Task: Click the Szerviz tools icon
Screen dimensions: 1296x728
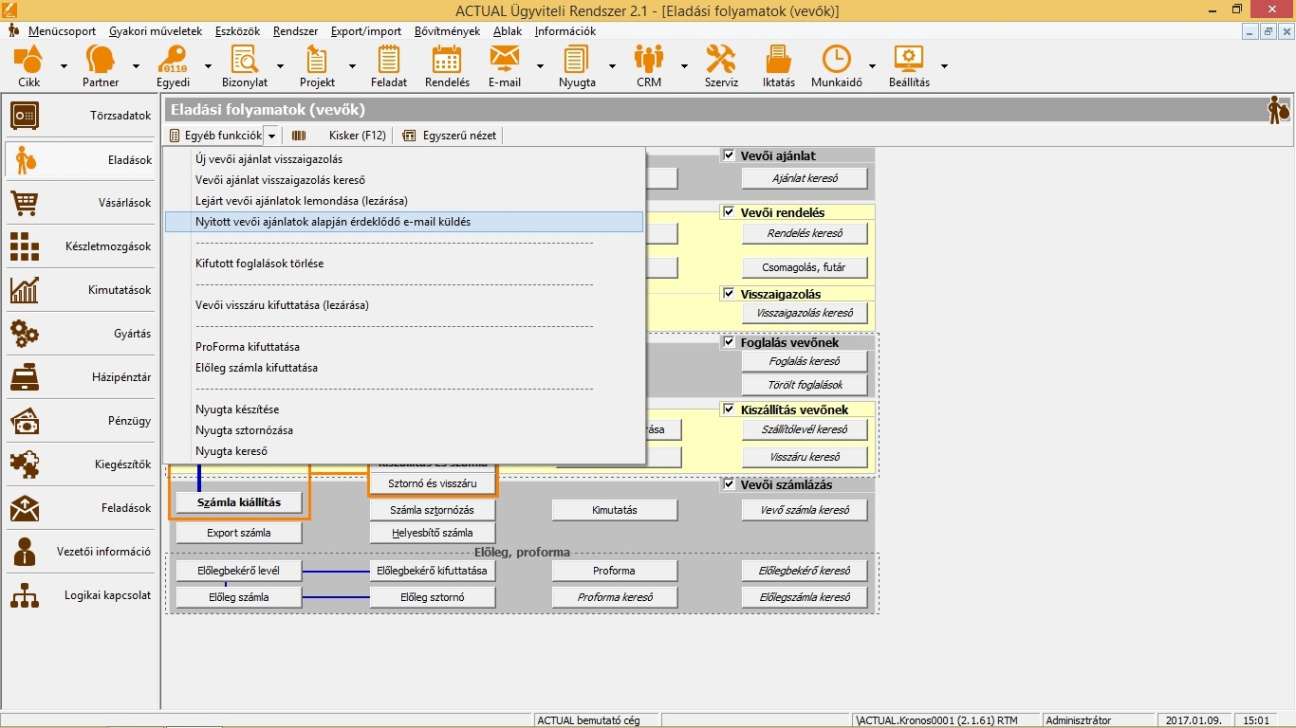Action: tap(720, 61)
